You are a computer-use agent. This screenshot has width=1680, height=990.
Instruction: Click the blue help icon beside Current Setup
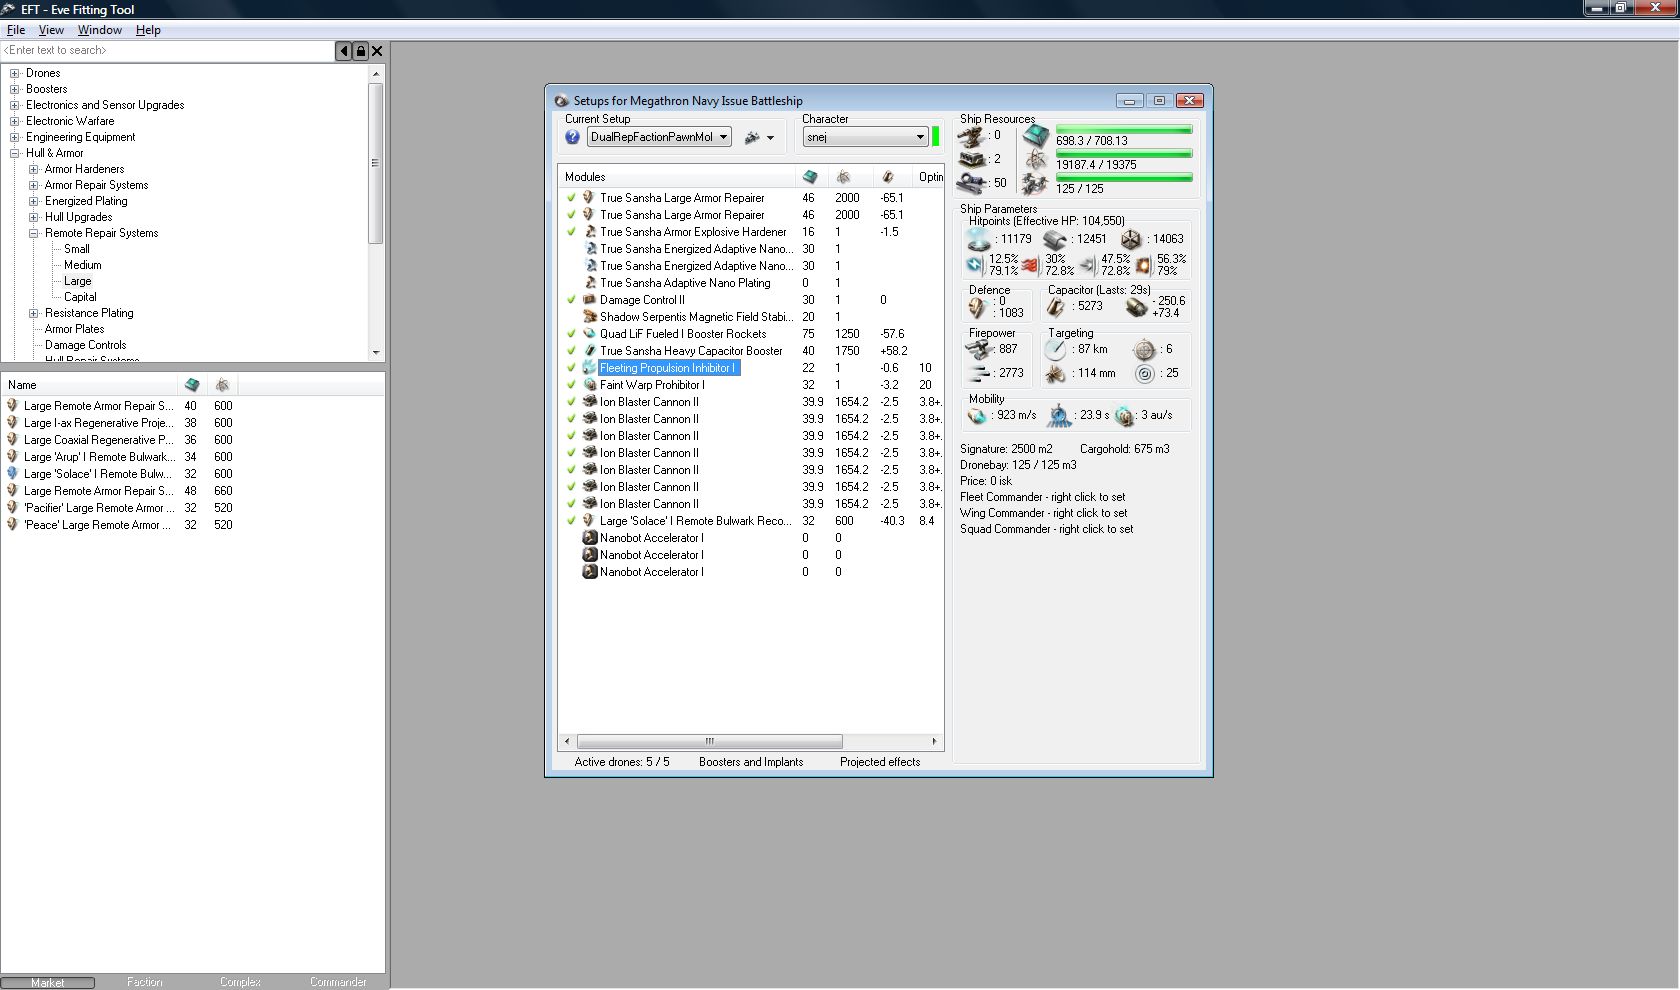572,137
